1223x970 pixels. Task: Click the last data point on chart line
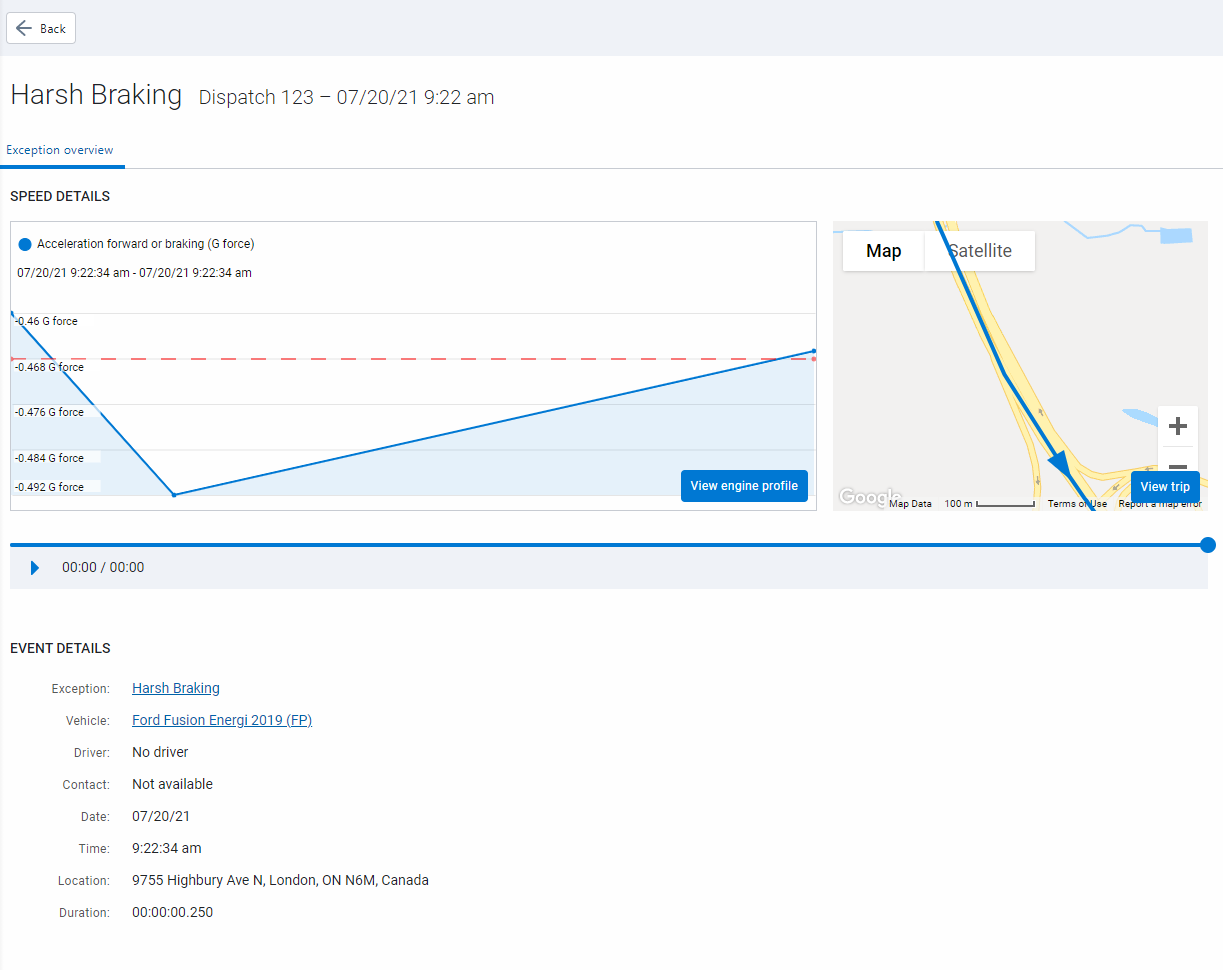tap(814, 351)
